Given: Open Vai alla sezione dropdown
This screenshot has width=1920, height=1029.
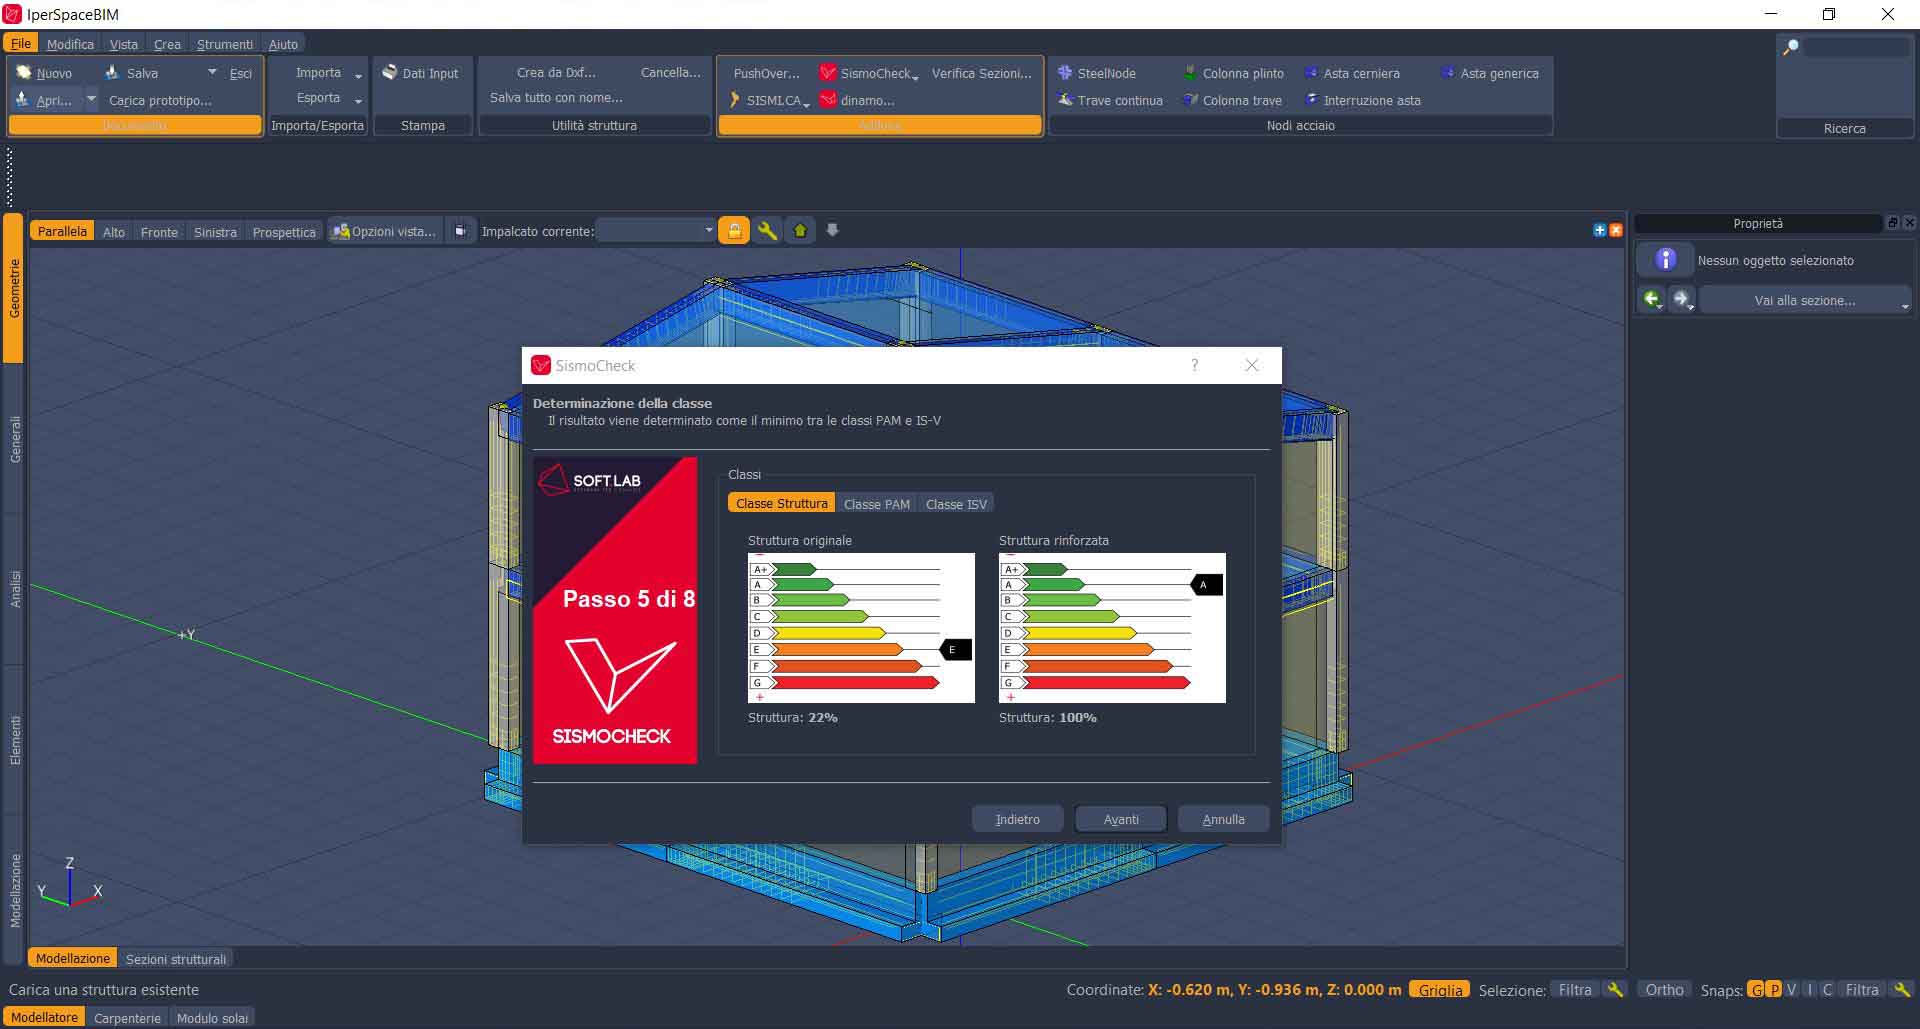Looking at the screenshot, I should point(1805,300).
